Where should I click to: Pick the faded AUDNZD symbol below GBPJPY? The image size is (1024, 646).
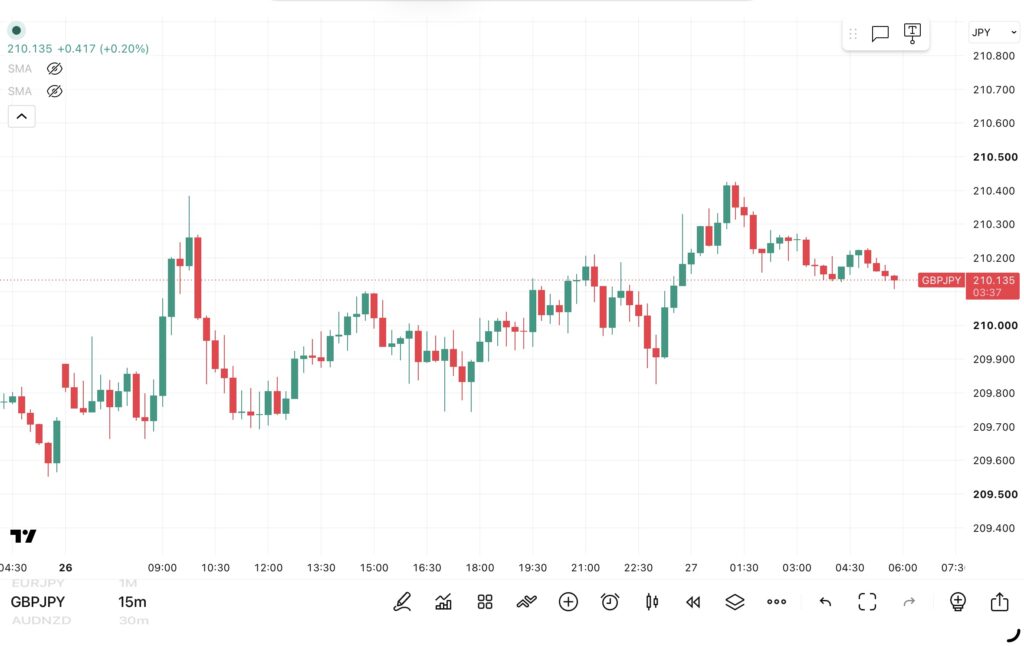[x=40, y=620]
